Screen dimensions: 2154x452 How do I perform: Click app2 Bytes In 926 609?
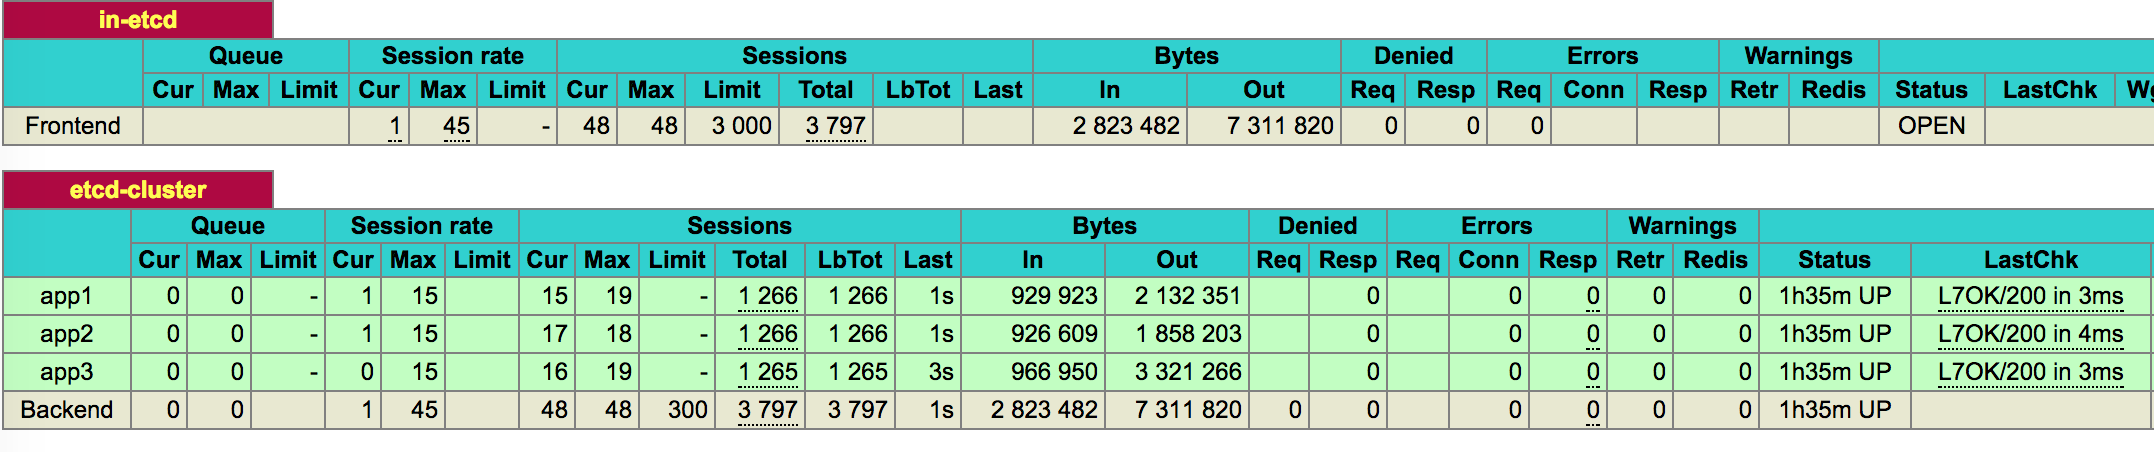click(1054, 334)
